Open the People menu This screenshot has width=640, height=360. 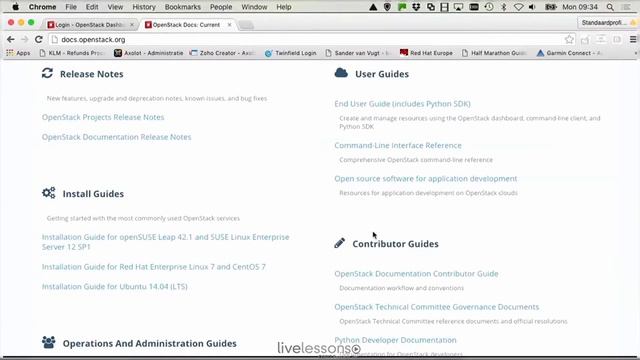coord(221,7)
